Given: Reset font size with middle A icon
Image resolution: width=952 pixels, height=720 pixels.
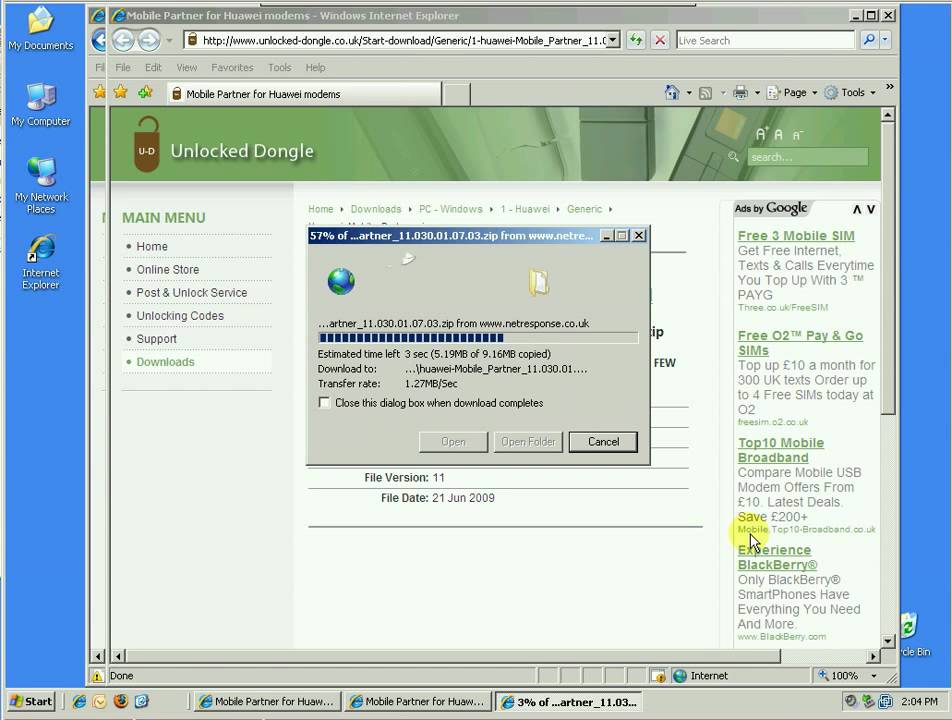Looking at the screenshot, I should [x=778, y=135].
